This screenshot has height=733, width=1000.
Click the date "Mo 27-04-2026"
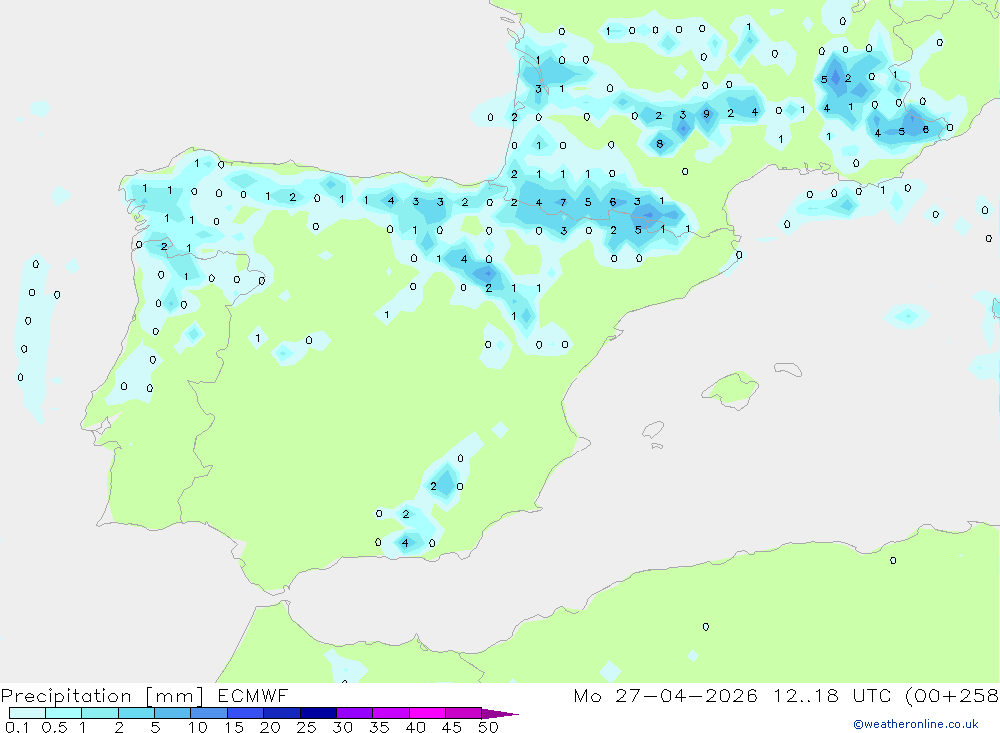665,695
